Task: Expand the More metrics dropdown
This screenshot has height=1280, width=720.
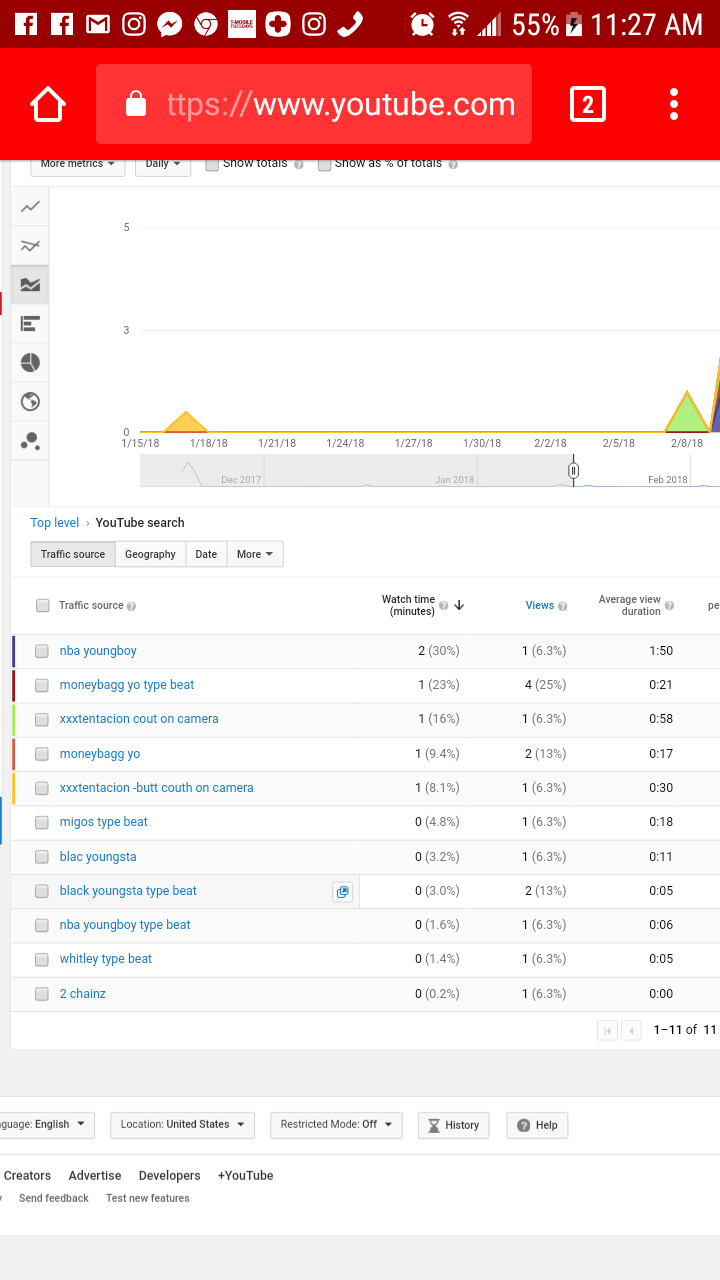Action: point(78,164)
